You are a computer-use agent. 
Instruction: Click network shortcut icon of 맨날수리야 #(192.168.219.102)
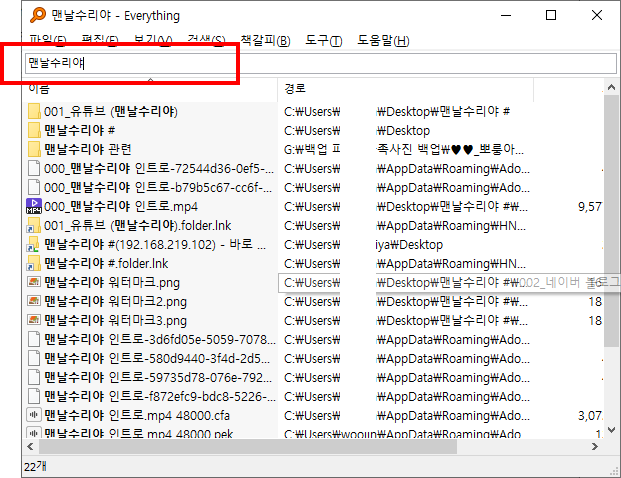34,244
